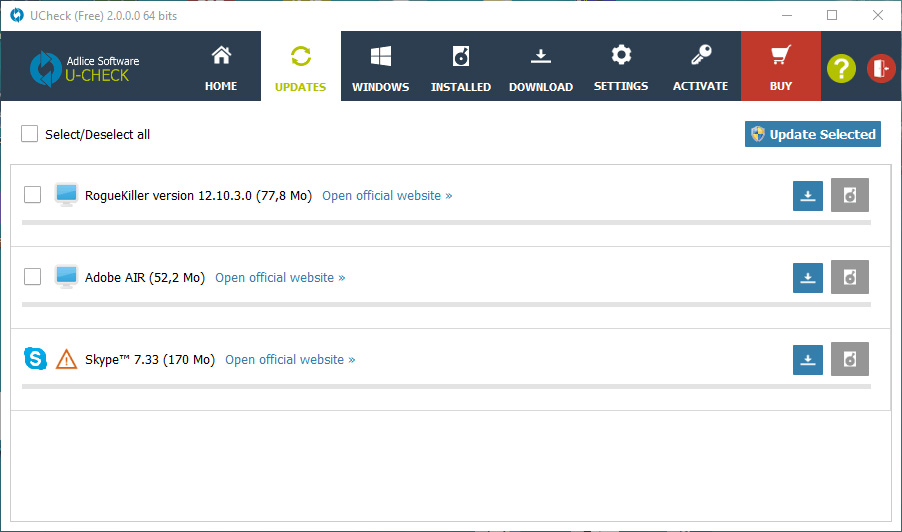Screen dimensions: 902x532
Task: Toggle the Select/Deselect all checkbox
Action: click(x=30, y=134)
